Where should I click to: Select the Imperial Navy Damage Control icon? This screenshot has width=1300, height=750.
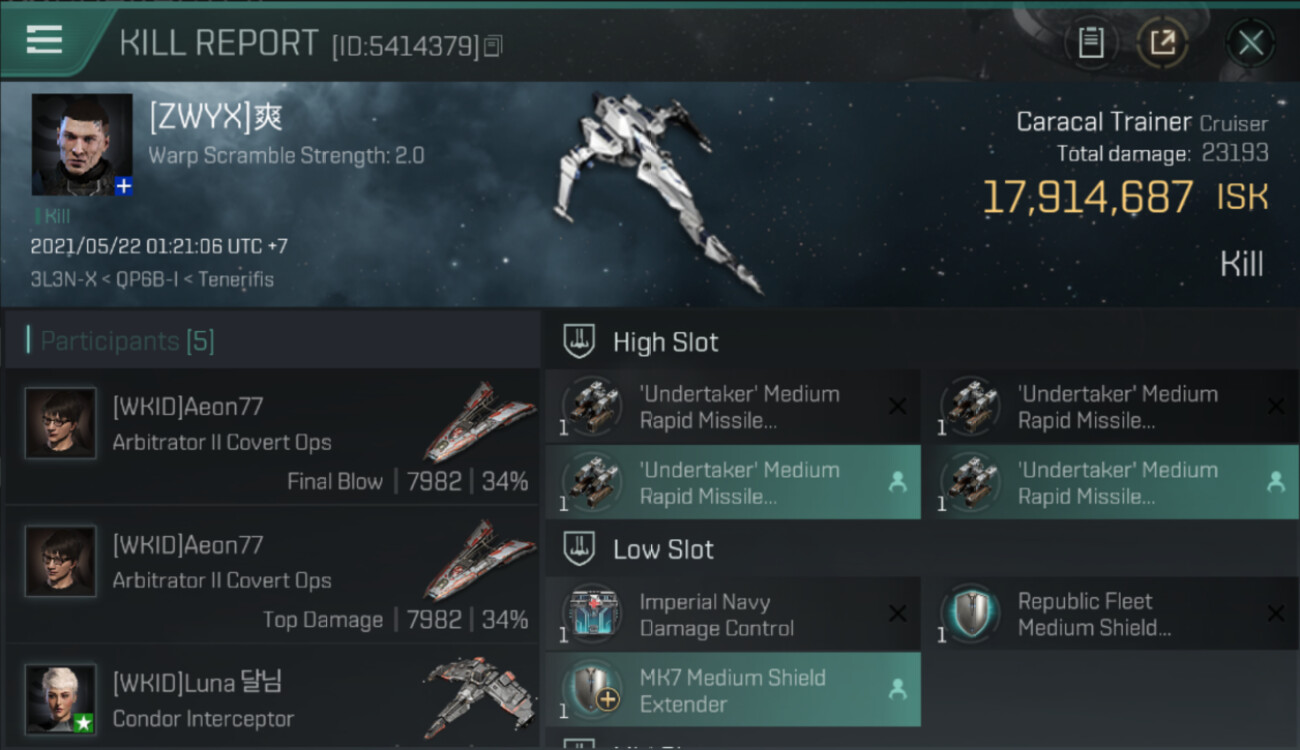[x=592, y=615]
